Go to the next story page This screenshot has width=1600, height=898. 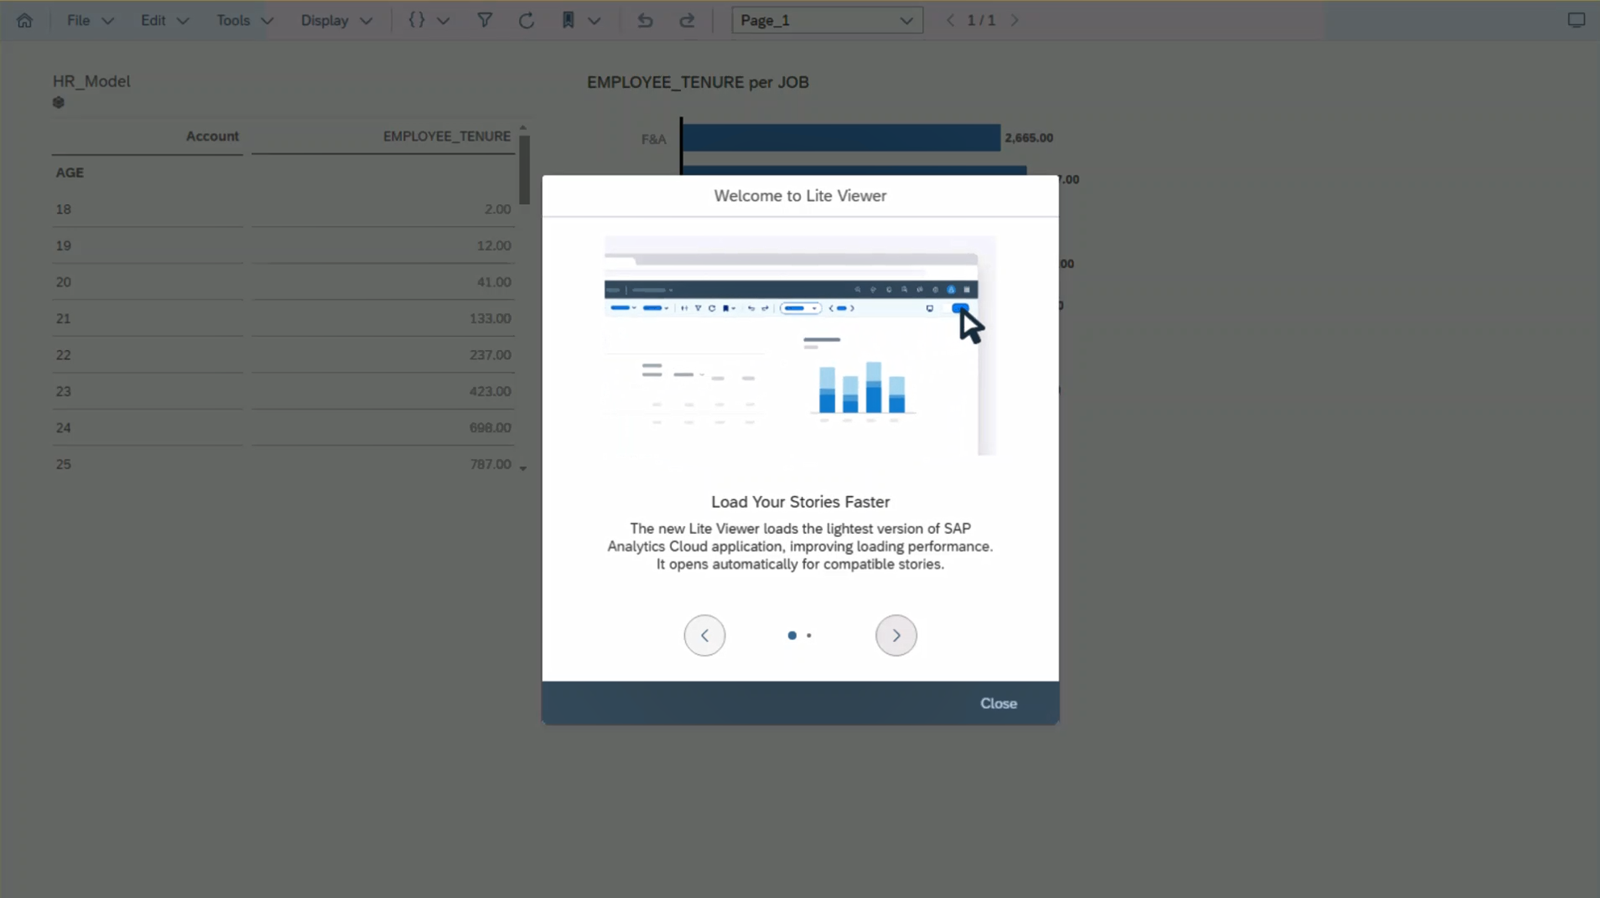1014,20
